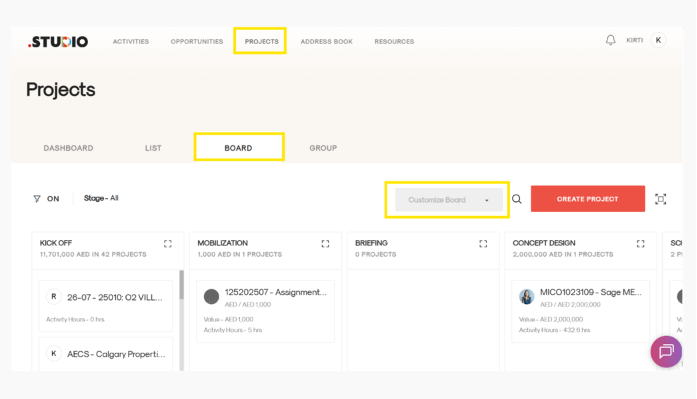Click '11,701,000 AED IN 42 PROJECTS' text
The width and height of the screenshot is (697, 399).
point(93,255)
